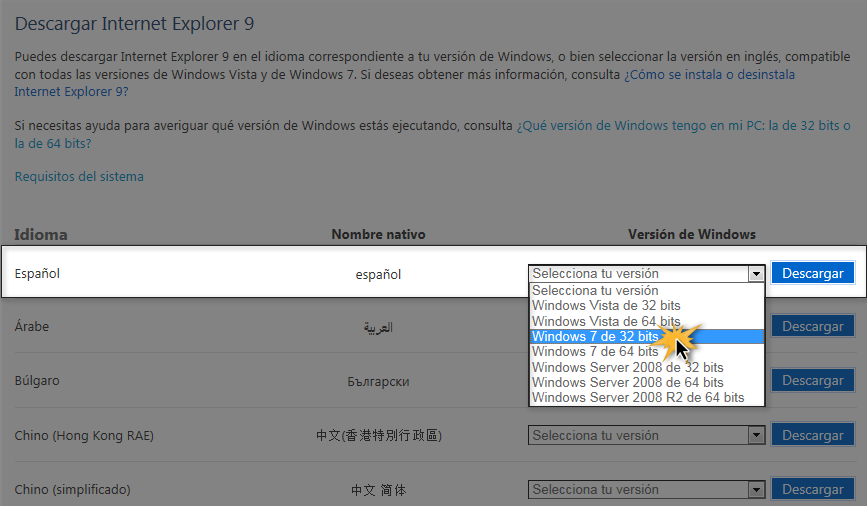
Task: Click the 'Descargar Internet Explorer 9' heading
Action: click(x=134, y=24)
